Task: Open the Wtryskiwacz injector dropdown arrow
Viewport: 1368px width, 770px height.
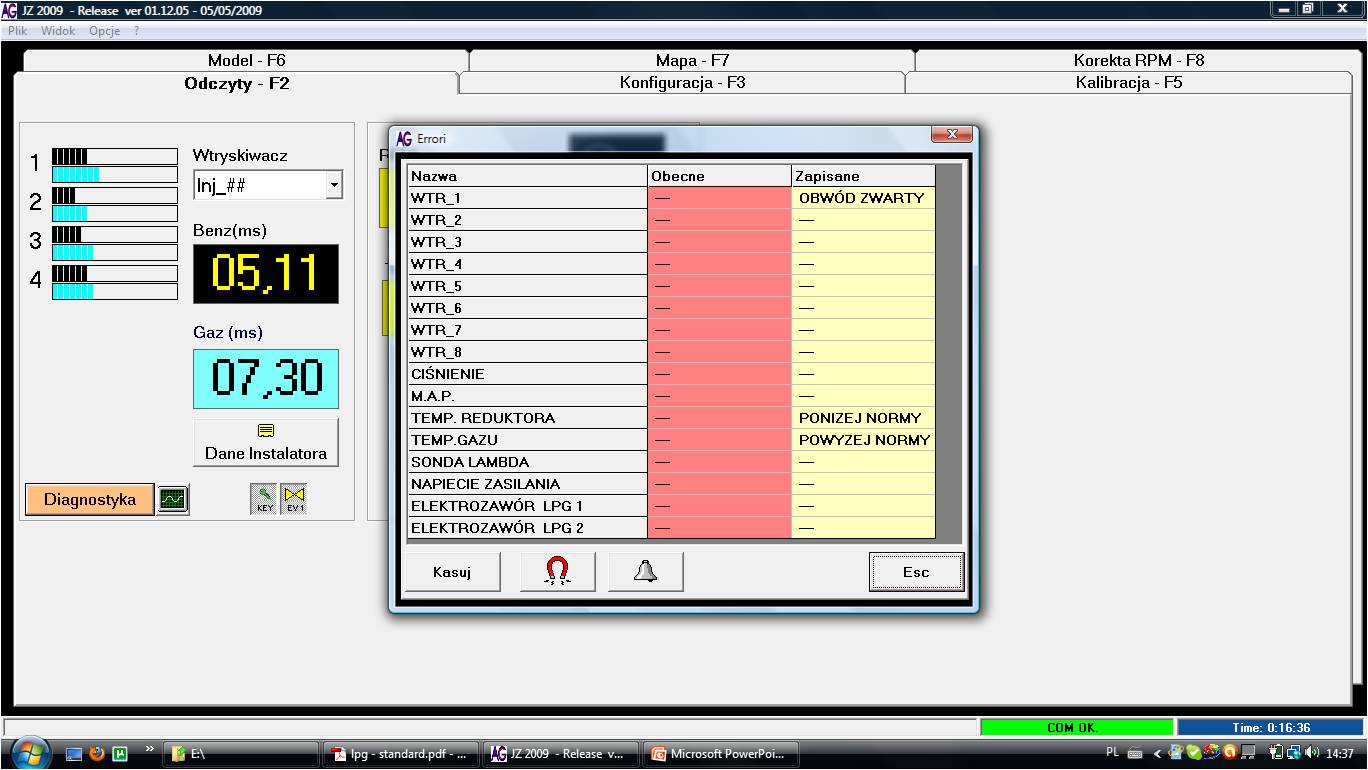Action: point(334,185)
